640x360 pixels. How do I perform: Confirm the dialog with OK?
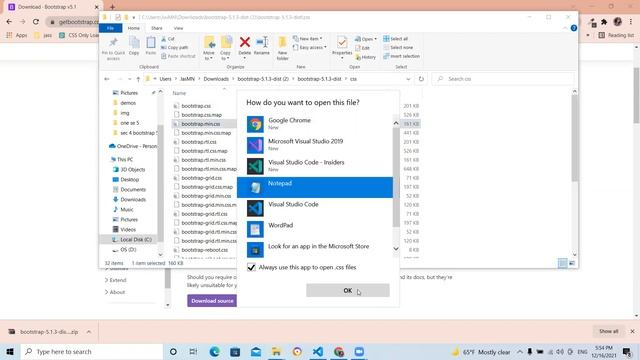348,290
